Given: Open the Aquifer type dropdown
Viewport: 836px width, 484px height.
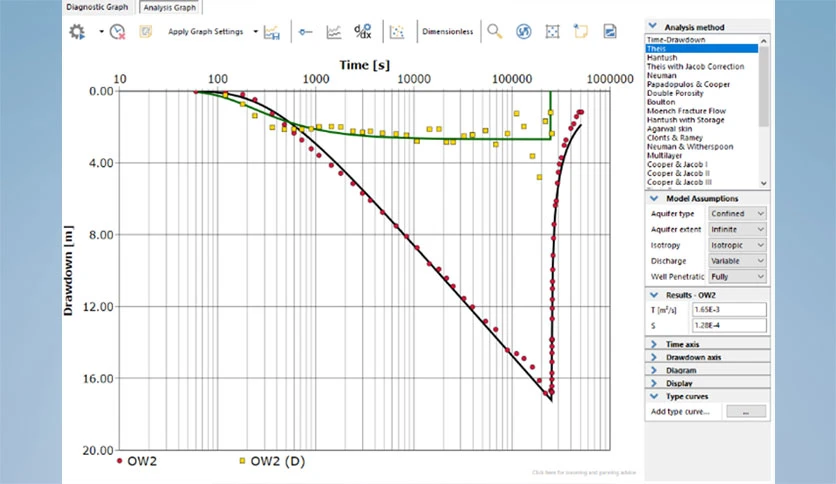Looking at the screenshot, I should click(x=737, y=213).
